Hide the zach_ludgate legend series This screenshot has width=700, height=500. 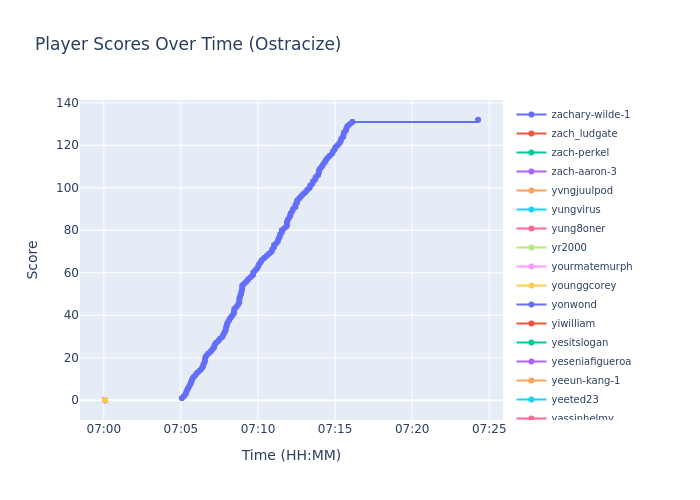pos(584,134)
